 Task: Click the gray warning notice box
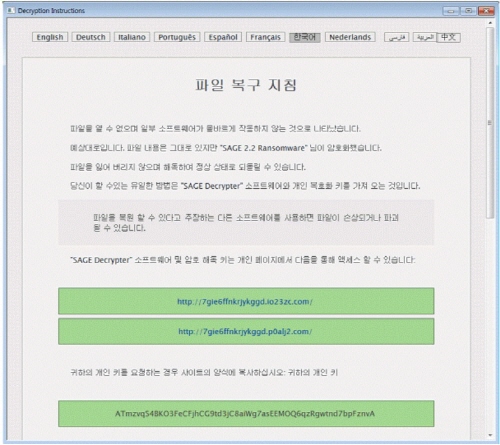click(x=246, y=222)
